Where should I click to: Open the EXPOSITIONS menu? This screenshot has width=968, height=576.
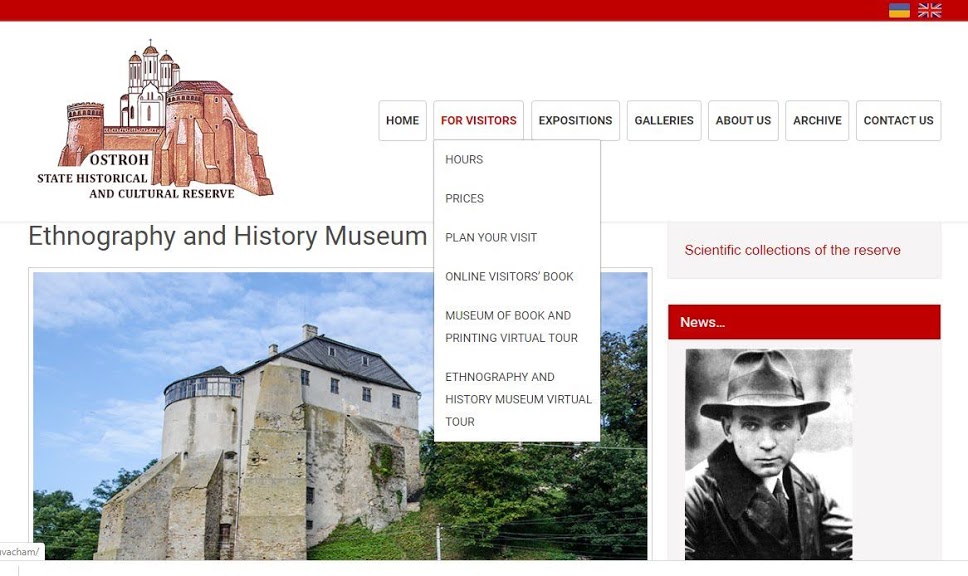(575, 120)
